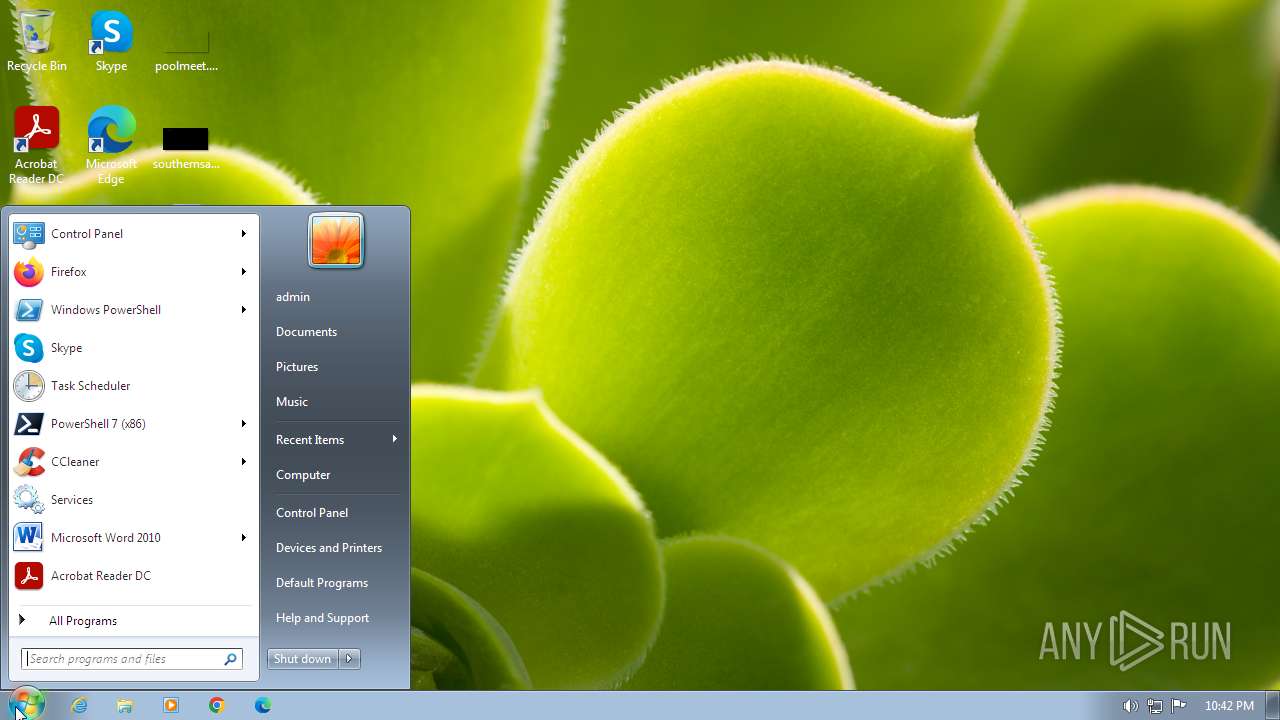The height and width of the screenshot is (720, 1280).
Task: Click the Services label text
Action: pos(72,500)
